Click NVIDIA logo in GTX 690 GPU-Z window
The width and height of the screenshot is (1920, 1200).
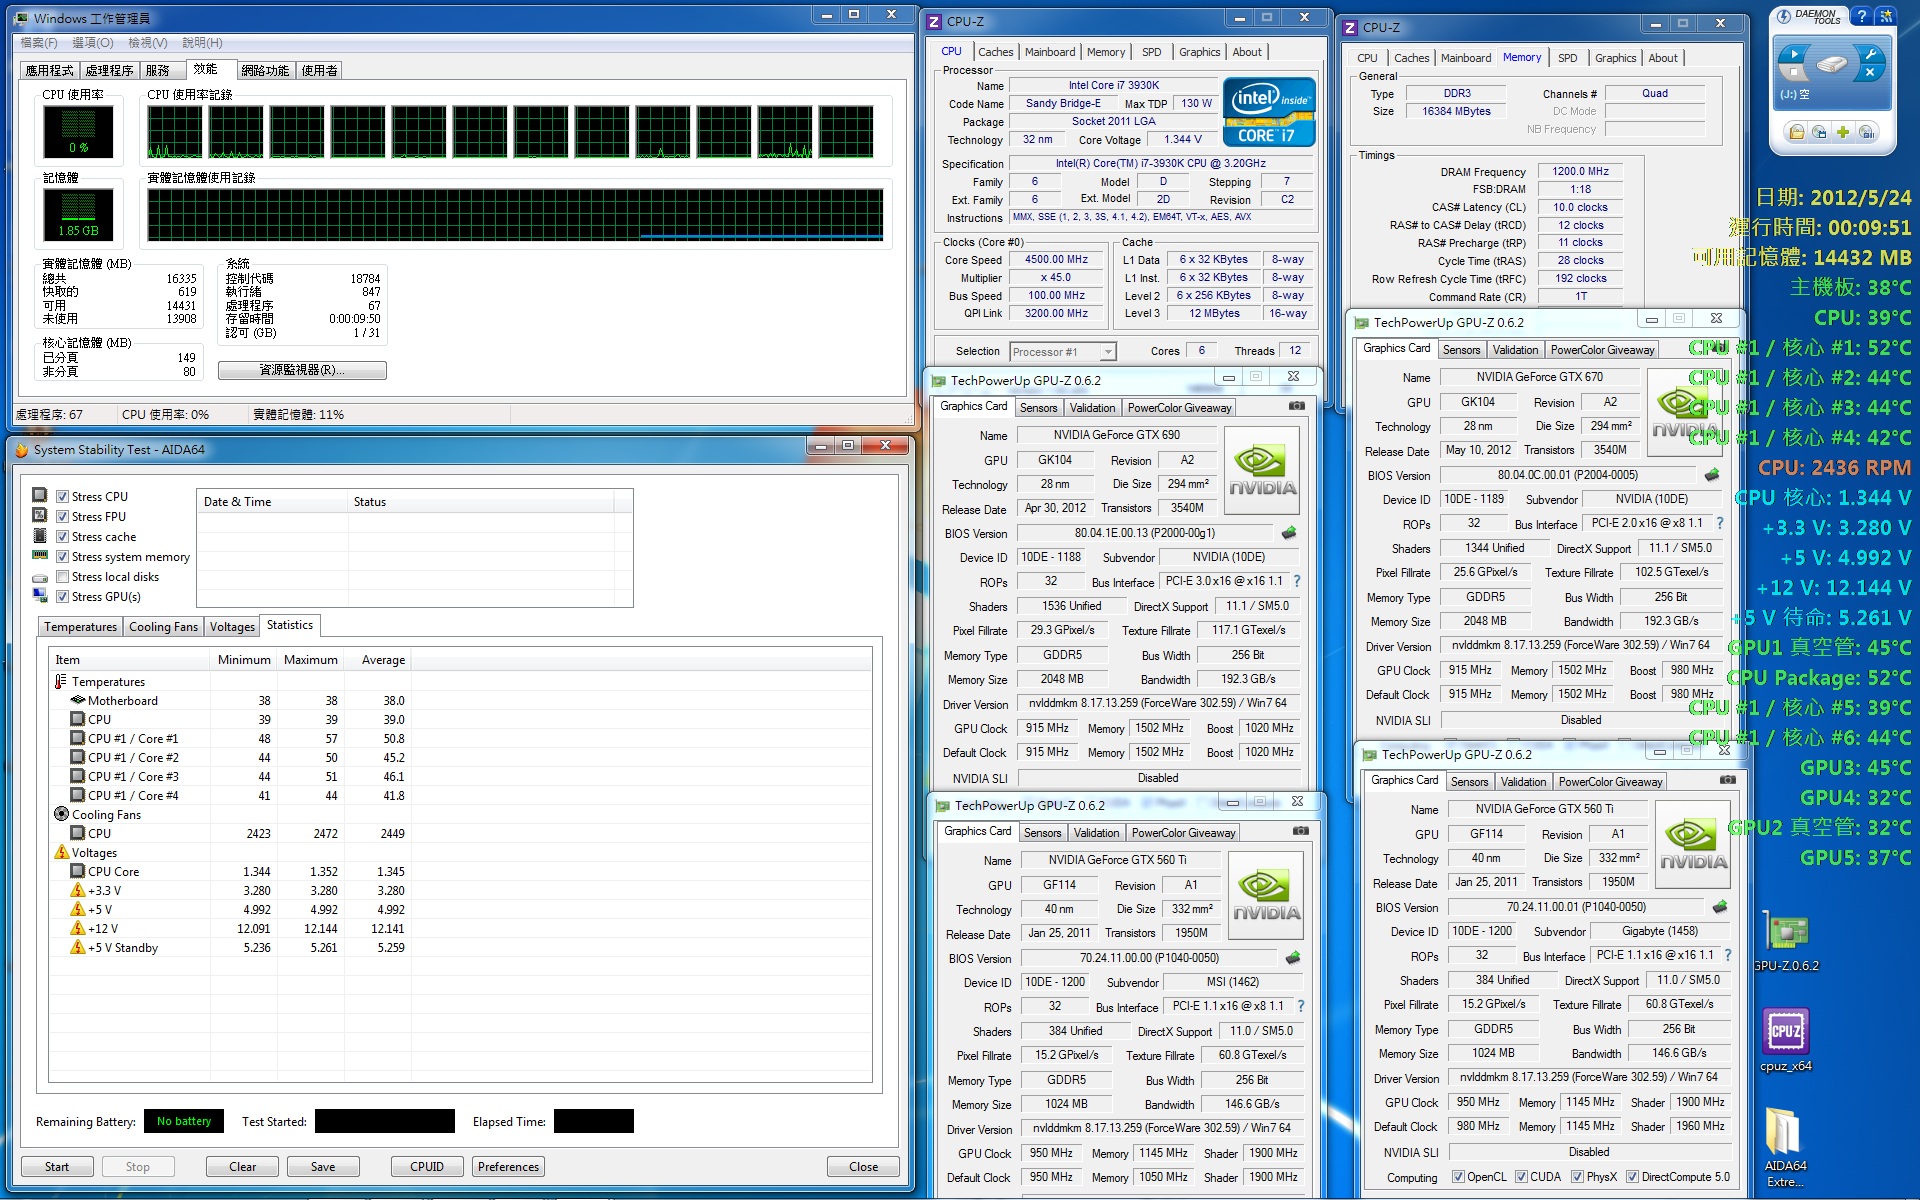(x=1262, y=471)
